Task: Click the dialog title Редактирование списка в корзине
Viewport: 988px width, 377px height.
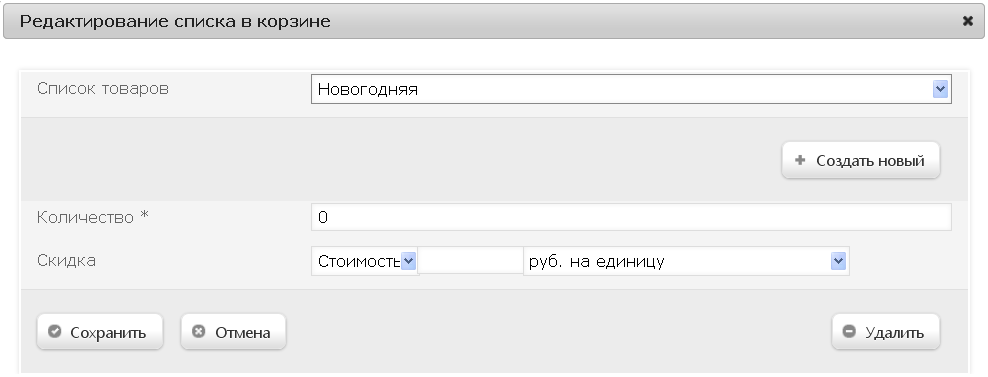Action: [175, 21]
